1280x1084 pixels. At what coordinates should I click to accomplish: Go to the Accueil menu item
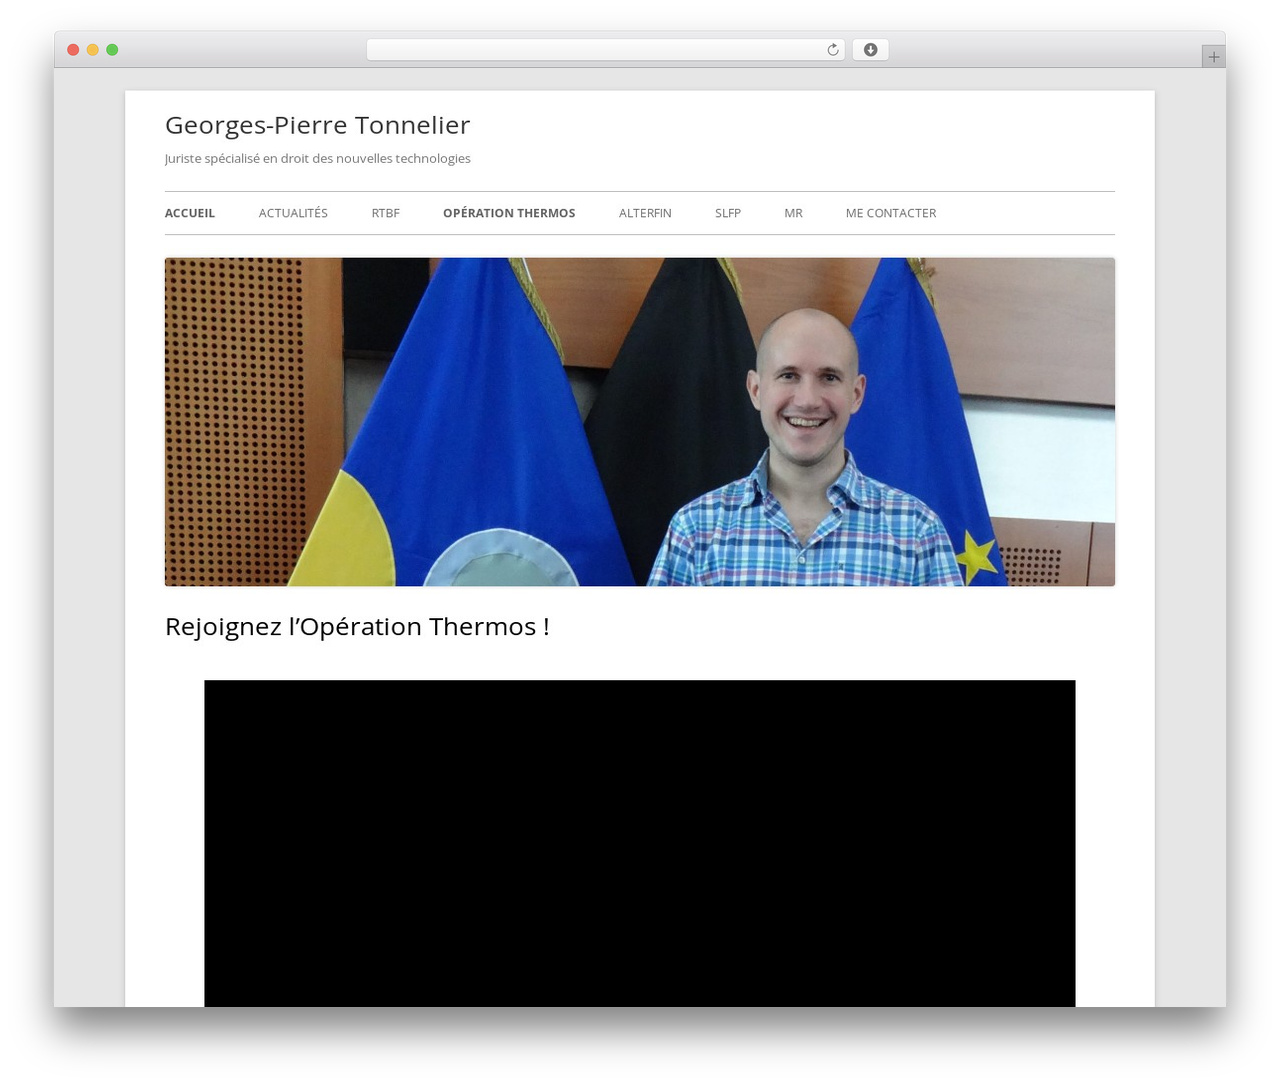(190, 213)
